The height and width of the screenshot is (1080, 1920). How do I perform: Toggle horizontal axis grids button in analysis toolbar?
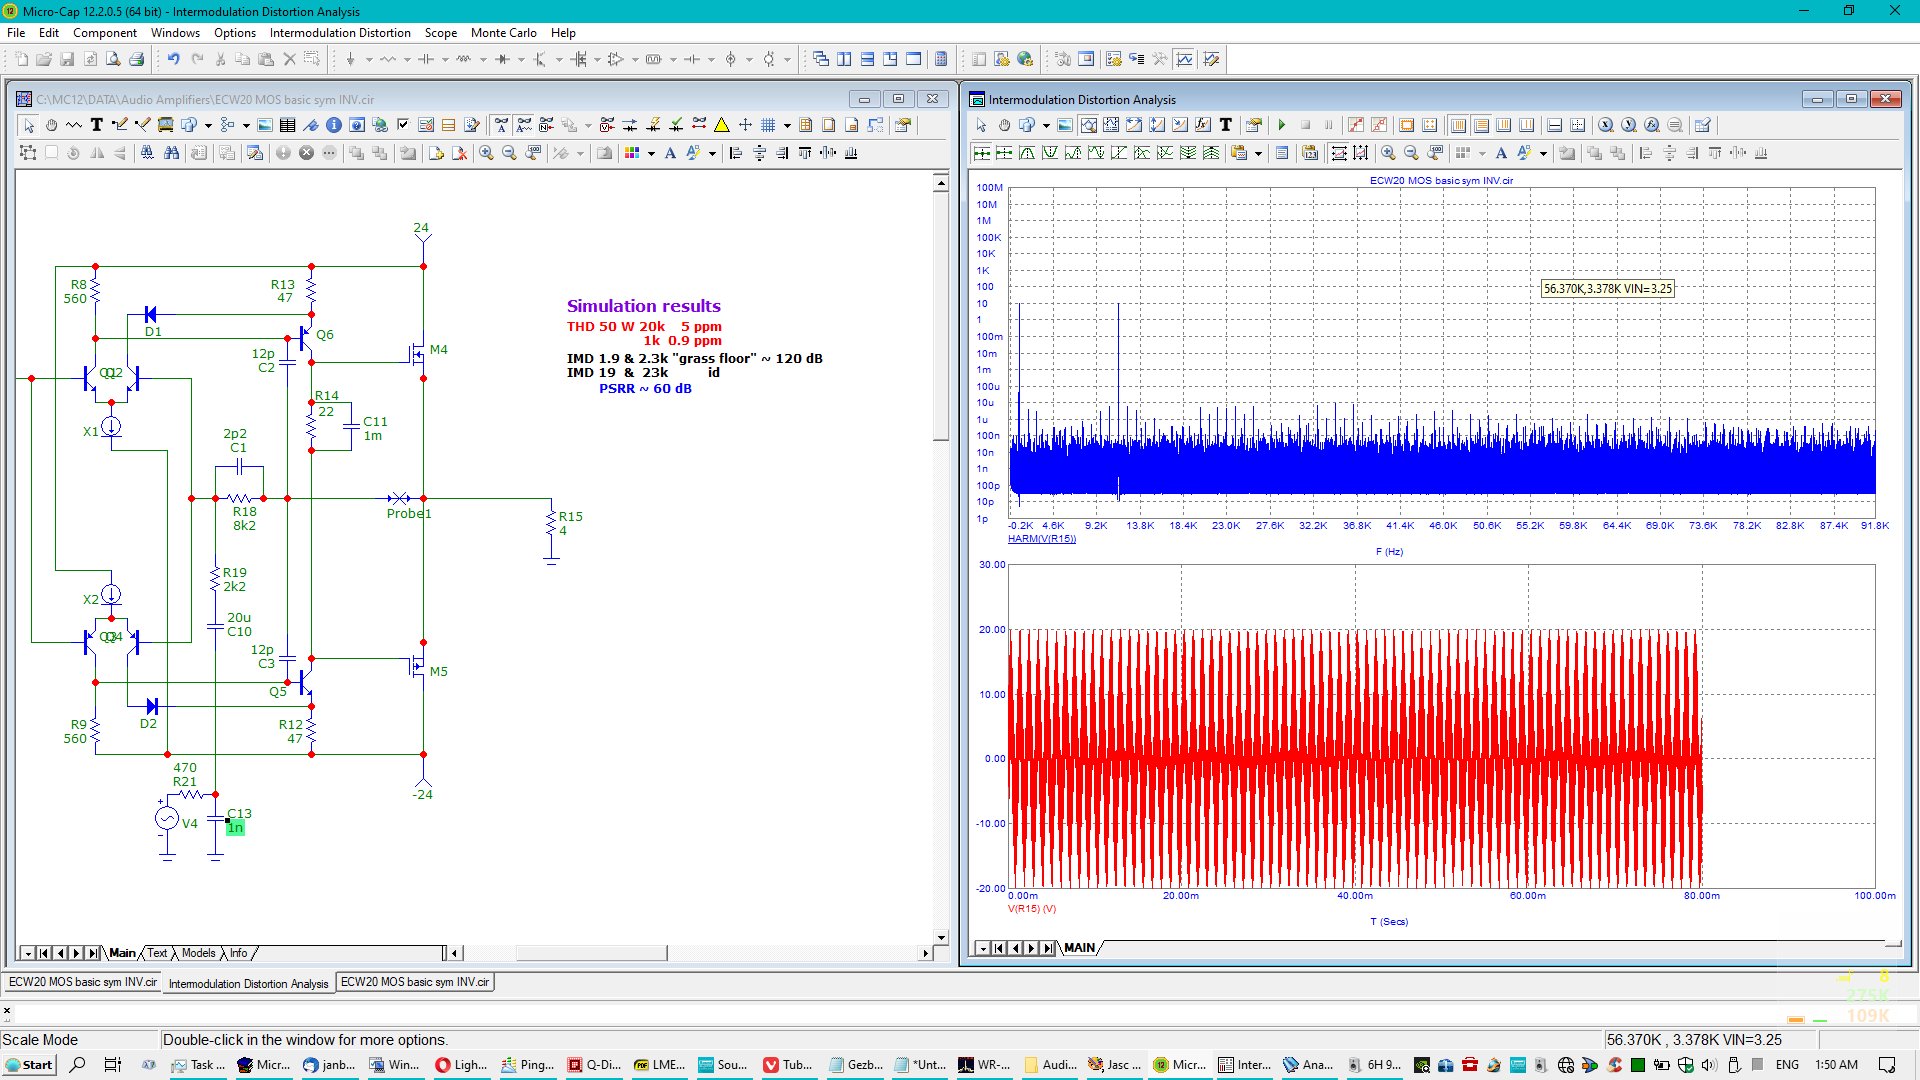[x=1481, y=125]
